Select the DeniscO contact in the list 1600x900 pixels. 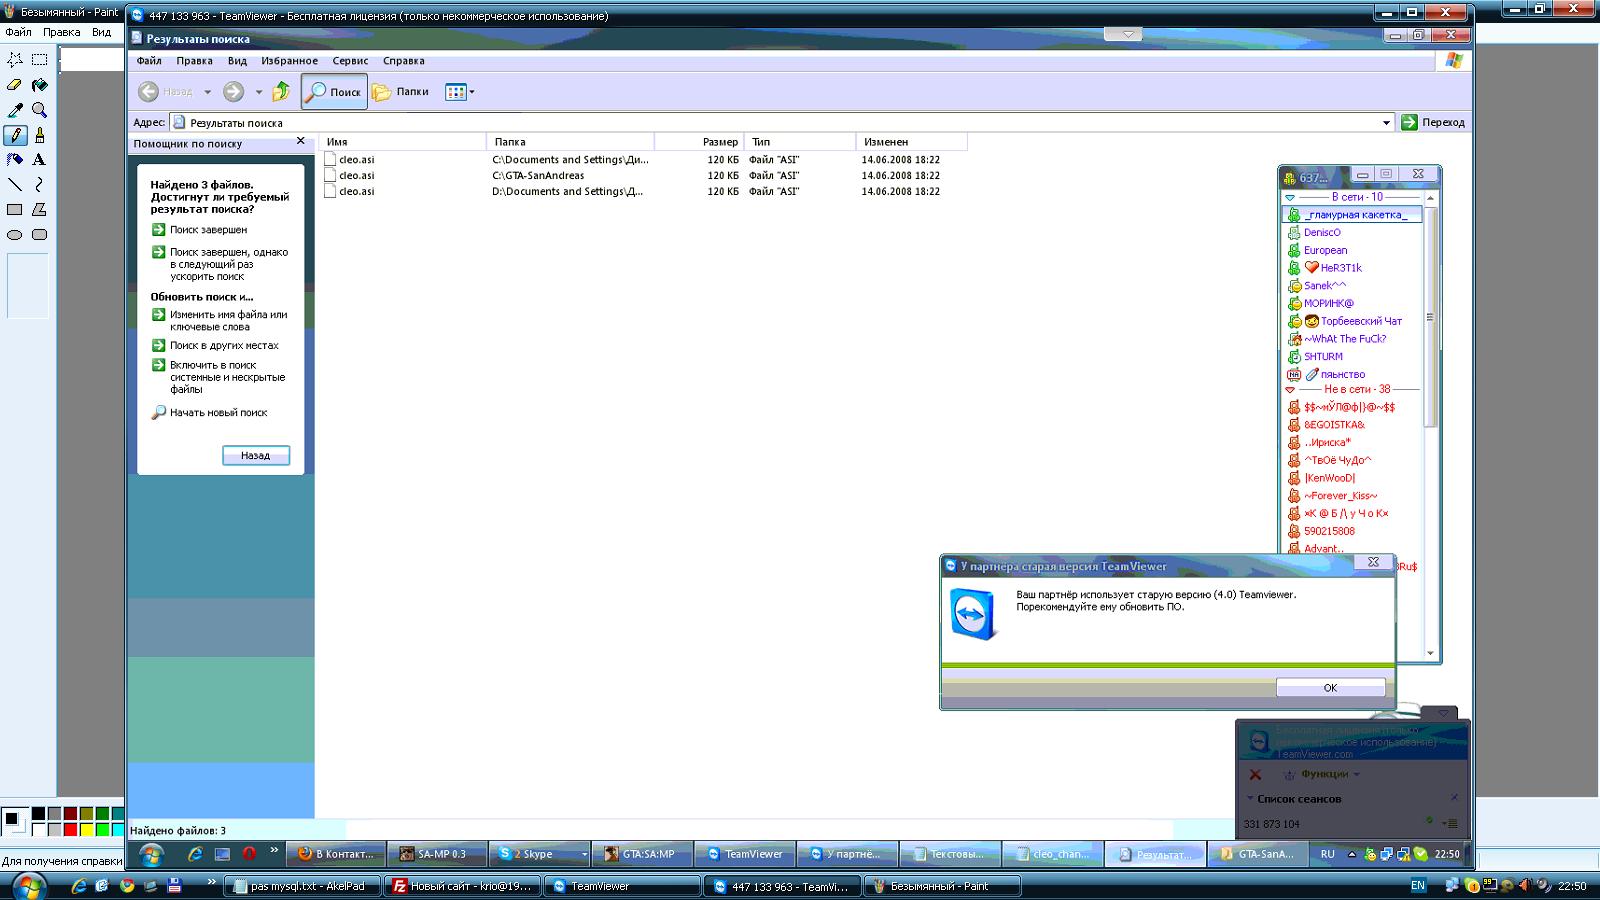tap(1322, 232)
